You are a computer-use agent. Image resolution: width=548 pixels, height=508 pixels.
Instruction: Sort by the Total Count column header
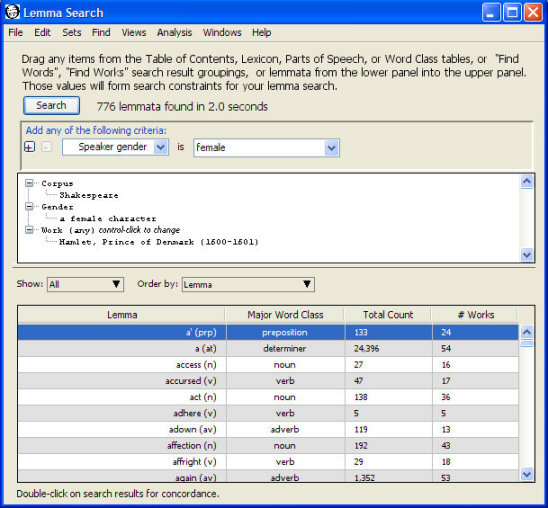coord(388,315)
